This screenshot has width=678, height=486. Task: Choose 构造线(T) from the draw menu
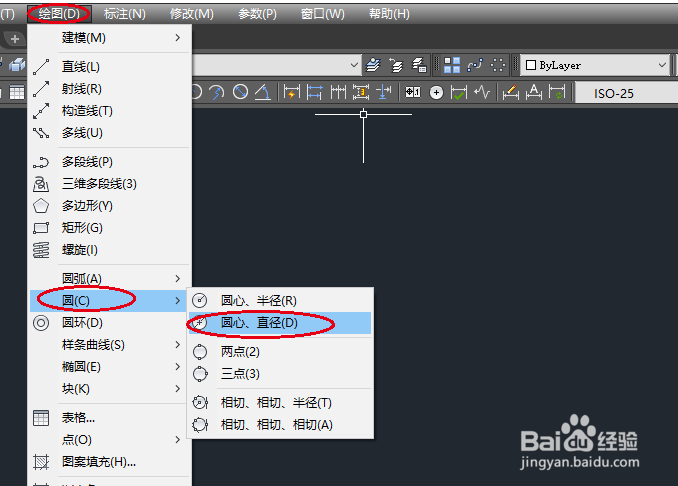click(110, 111)
